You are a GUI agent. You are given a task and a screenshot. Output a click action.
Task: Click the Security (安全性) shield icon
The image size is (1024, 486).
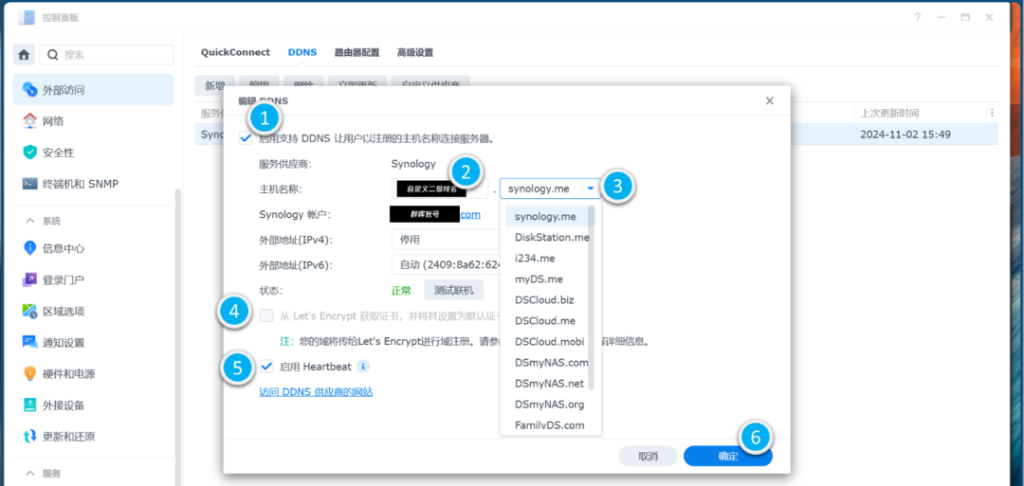(29, 152)
